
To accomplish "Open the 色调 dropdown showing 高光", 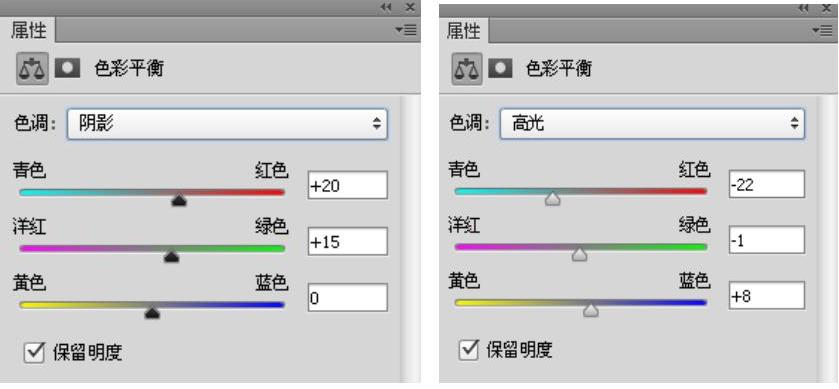I will [x=652, y=124].
